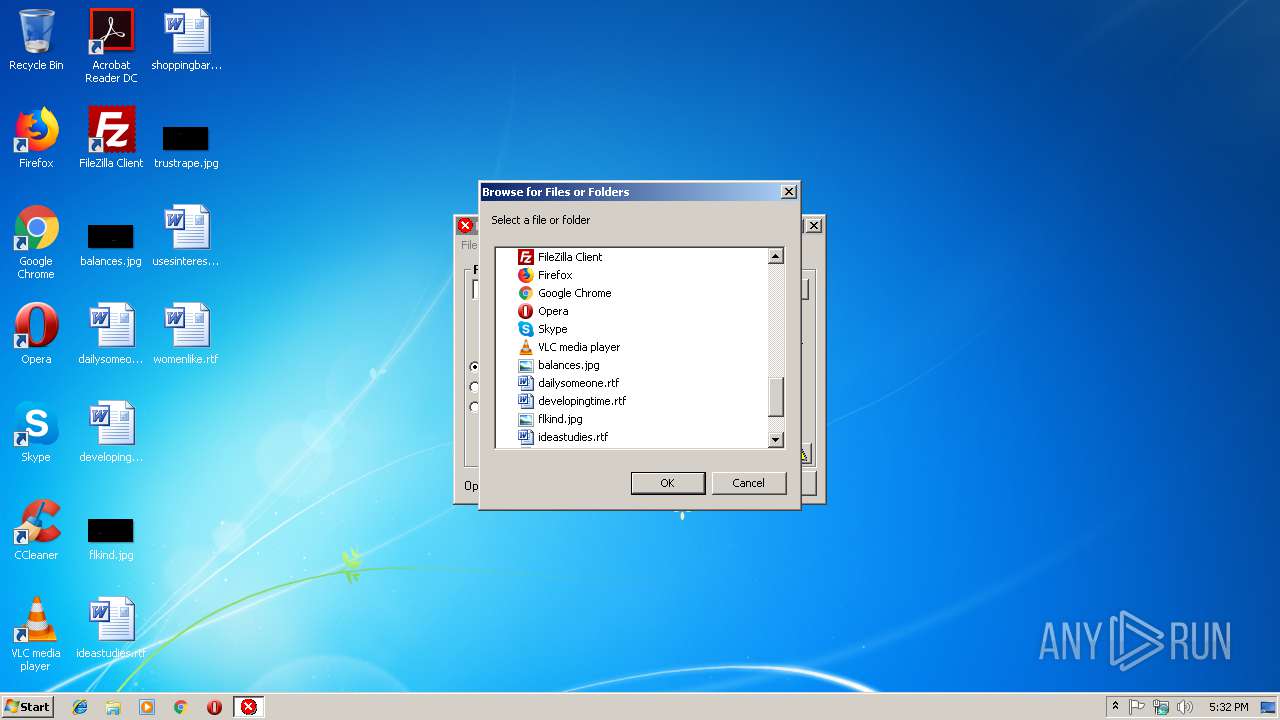Open the clock showing 5:32 PM

pyautogui.click(x=1228, y=707)
